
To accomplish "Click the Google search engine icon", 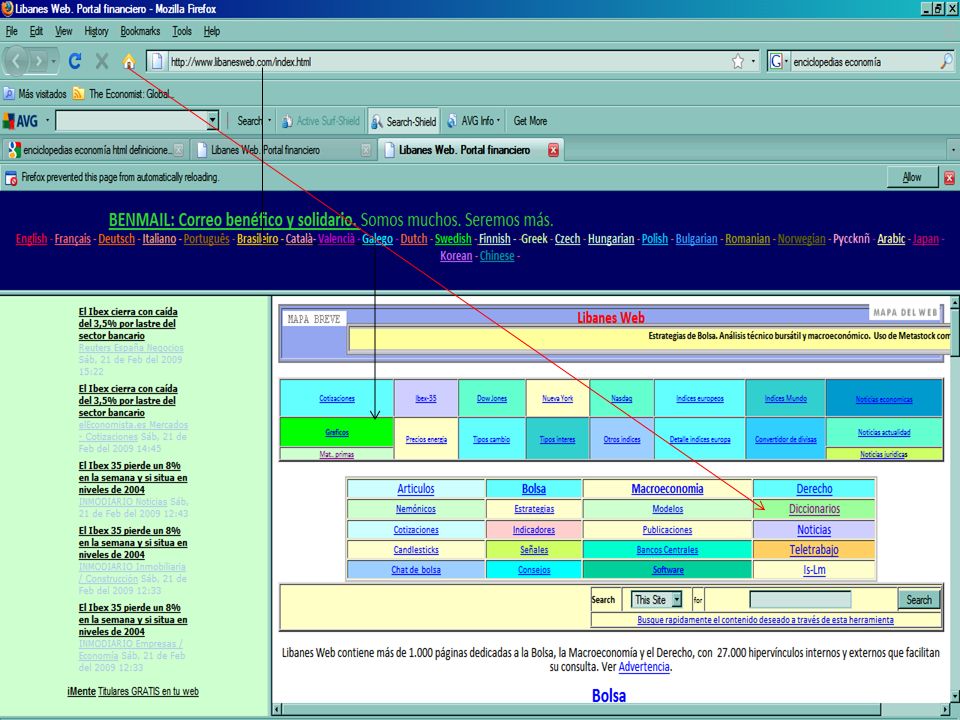I will point(776,61).
